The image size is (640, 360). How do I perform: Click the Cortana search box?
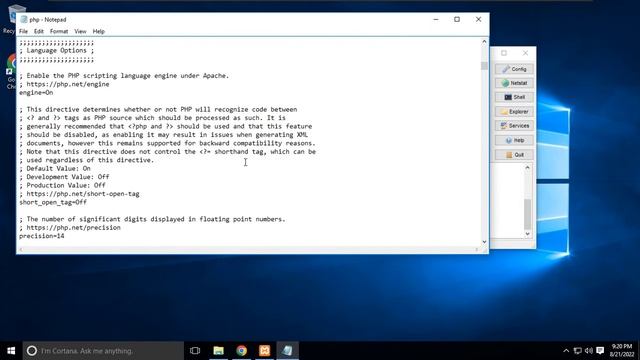[x=103, y=351]
